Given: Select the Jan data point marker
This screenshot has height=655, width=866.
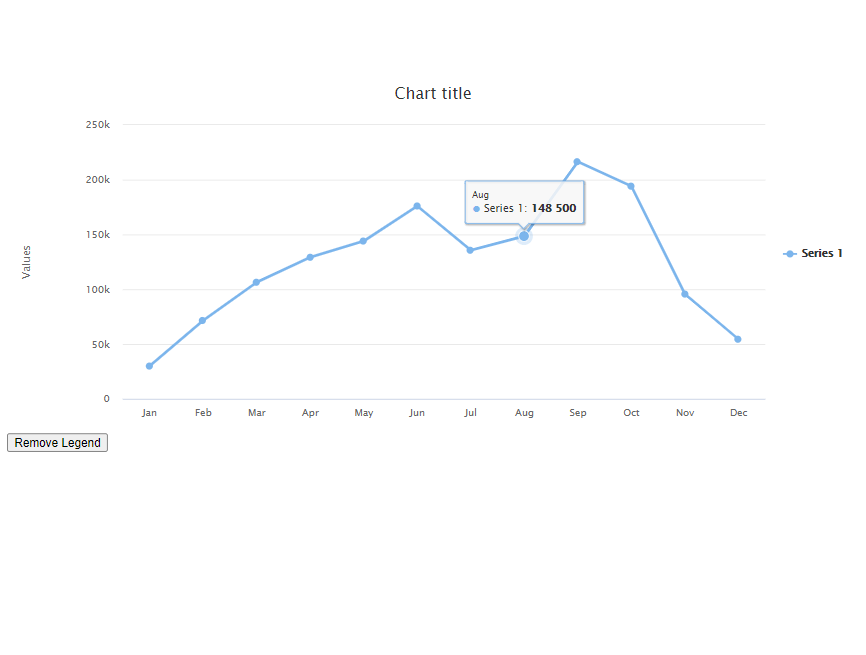Looking at the screenshot, I should click(149, 366).
